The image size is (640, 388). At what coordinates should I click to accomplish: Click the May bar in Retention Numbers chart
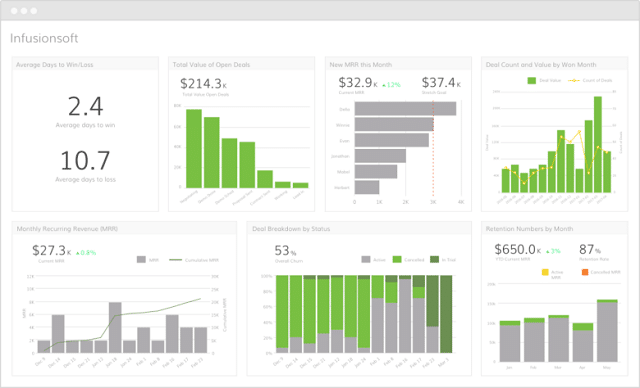[x=607, y=330]
